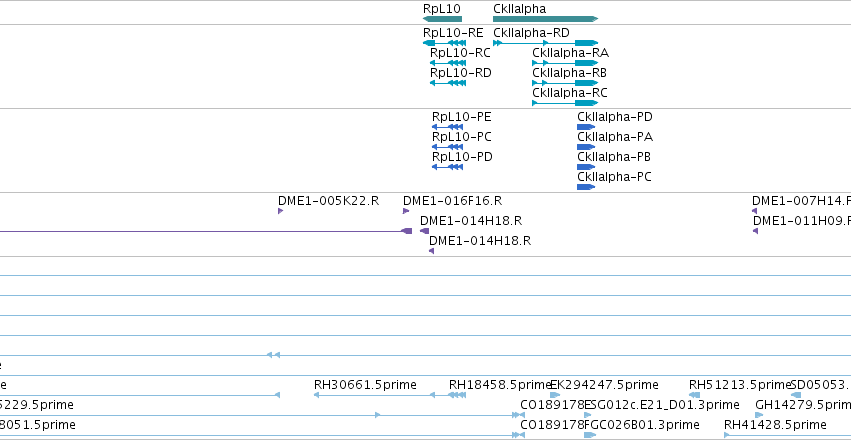Click the DME1-011H09.R label
The height and width of the screenshot is (440, 851).
(x=802, y=221)
